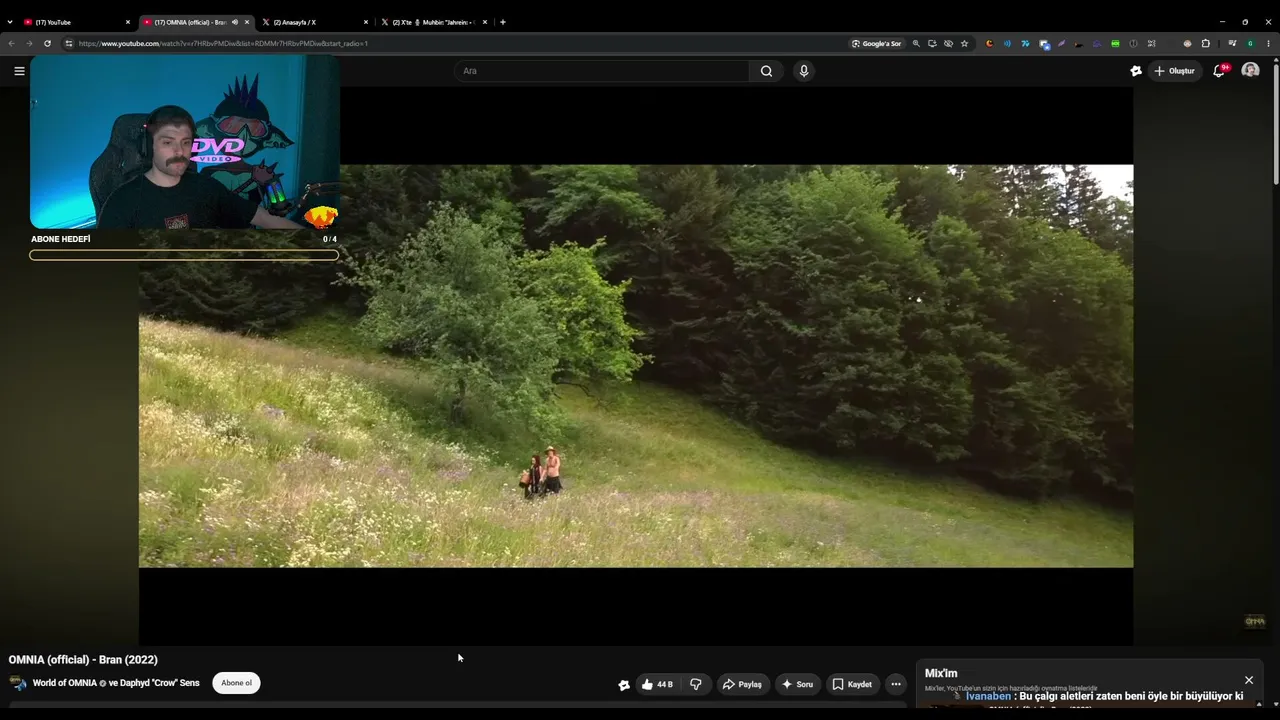This screenshot has width=1280, height=720.
Task: Open the tab search dropdown arrow
Action: point(10,22)
